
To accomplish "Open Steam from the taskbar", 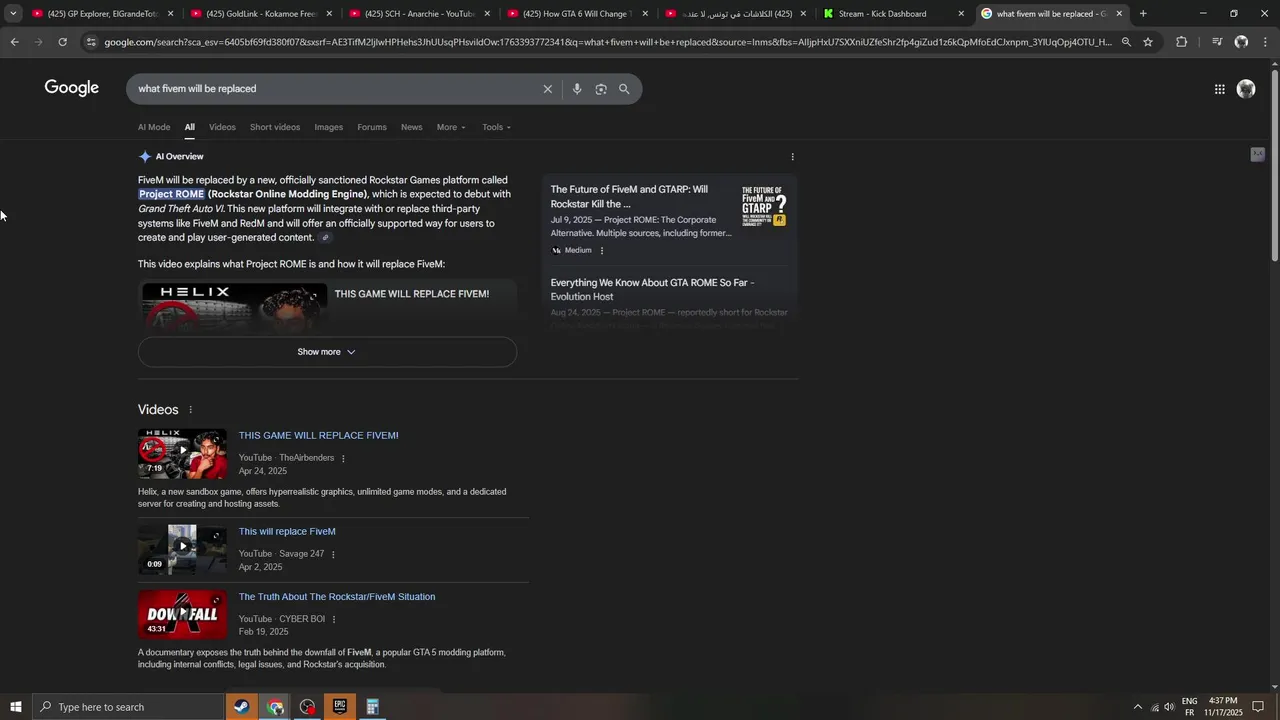I will pyautogui.click(x=241, y=707).
